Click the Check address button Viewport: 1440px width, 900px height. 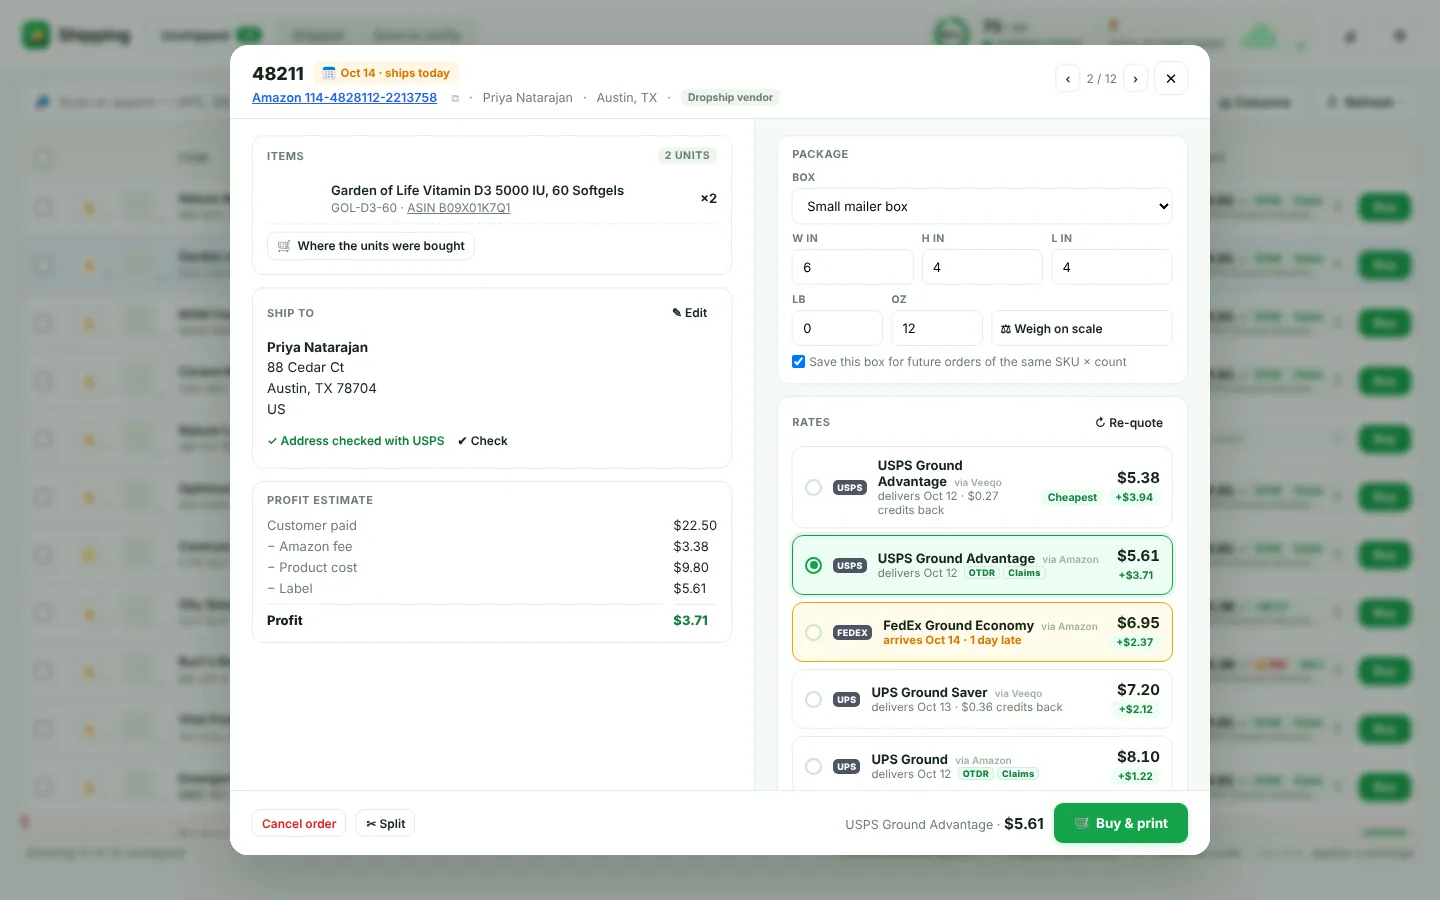pyautogui.click(x=483, y=441)
